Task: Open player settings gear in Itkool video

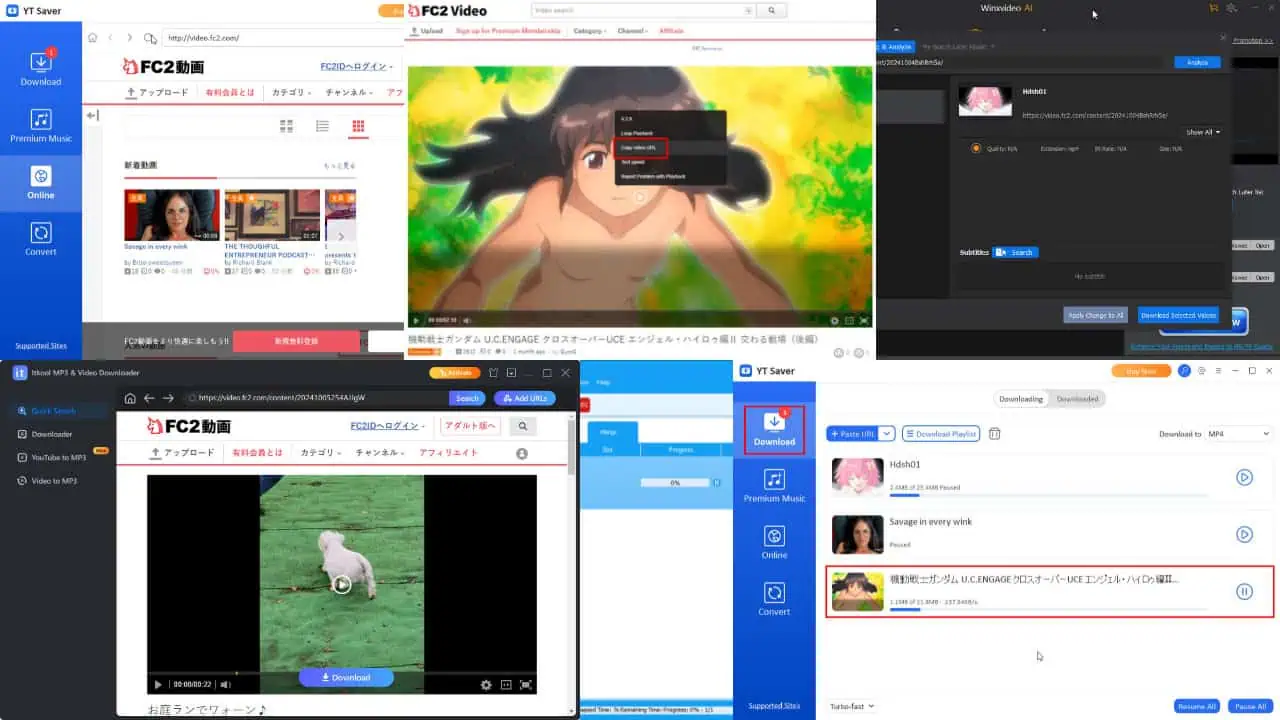Action: tap(486, 685)
